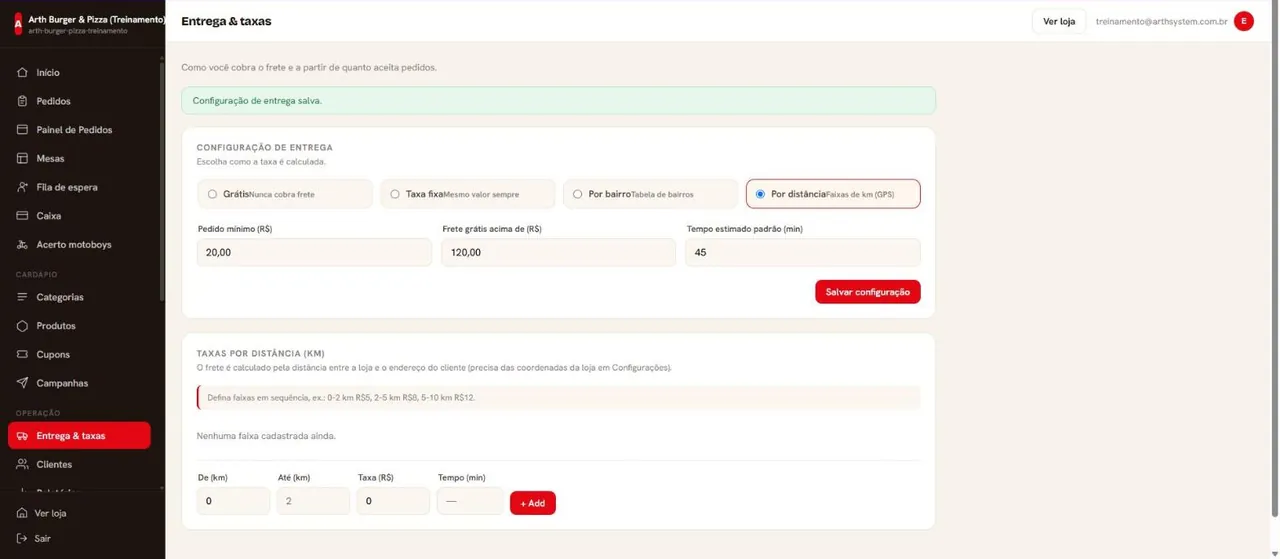Select the Por distância delivery option
The width and height of the screenshot is (1280, 559).
833,194
